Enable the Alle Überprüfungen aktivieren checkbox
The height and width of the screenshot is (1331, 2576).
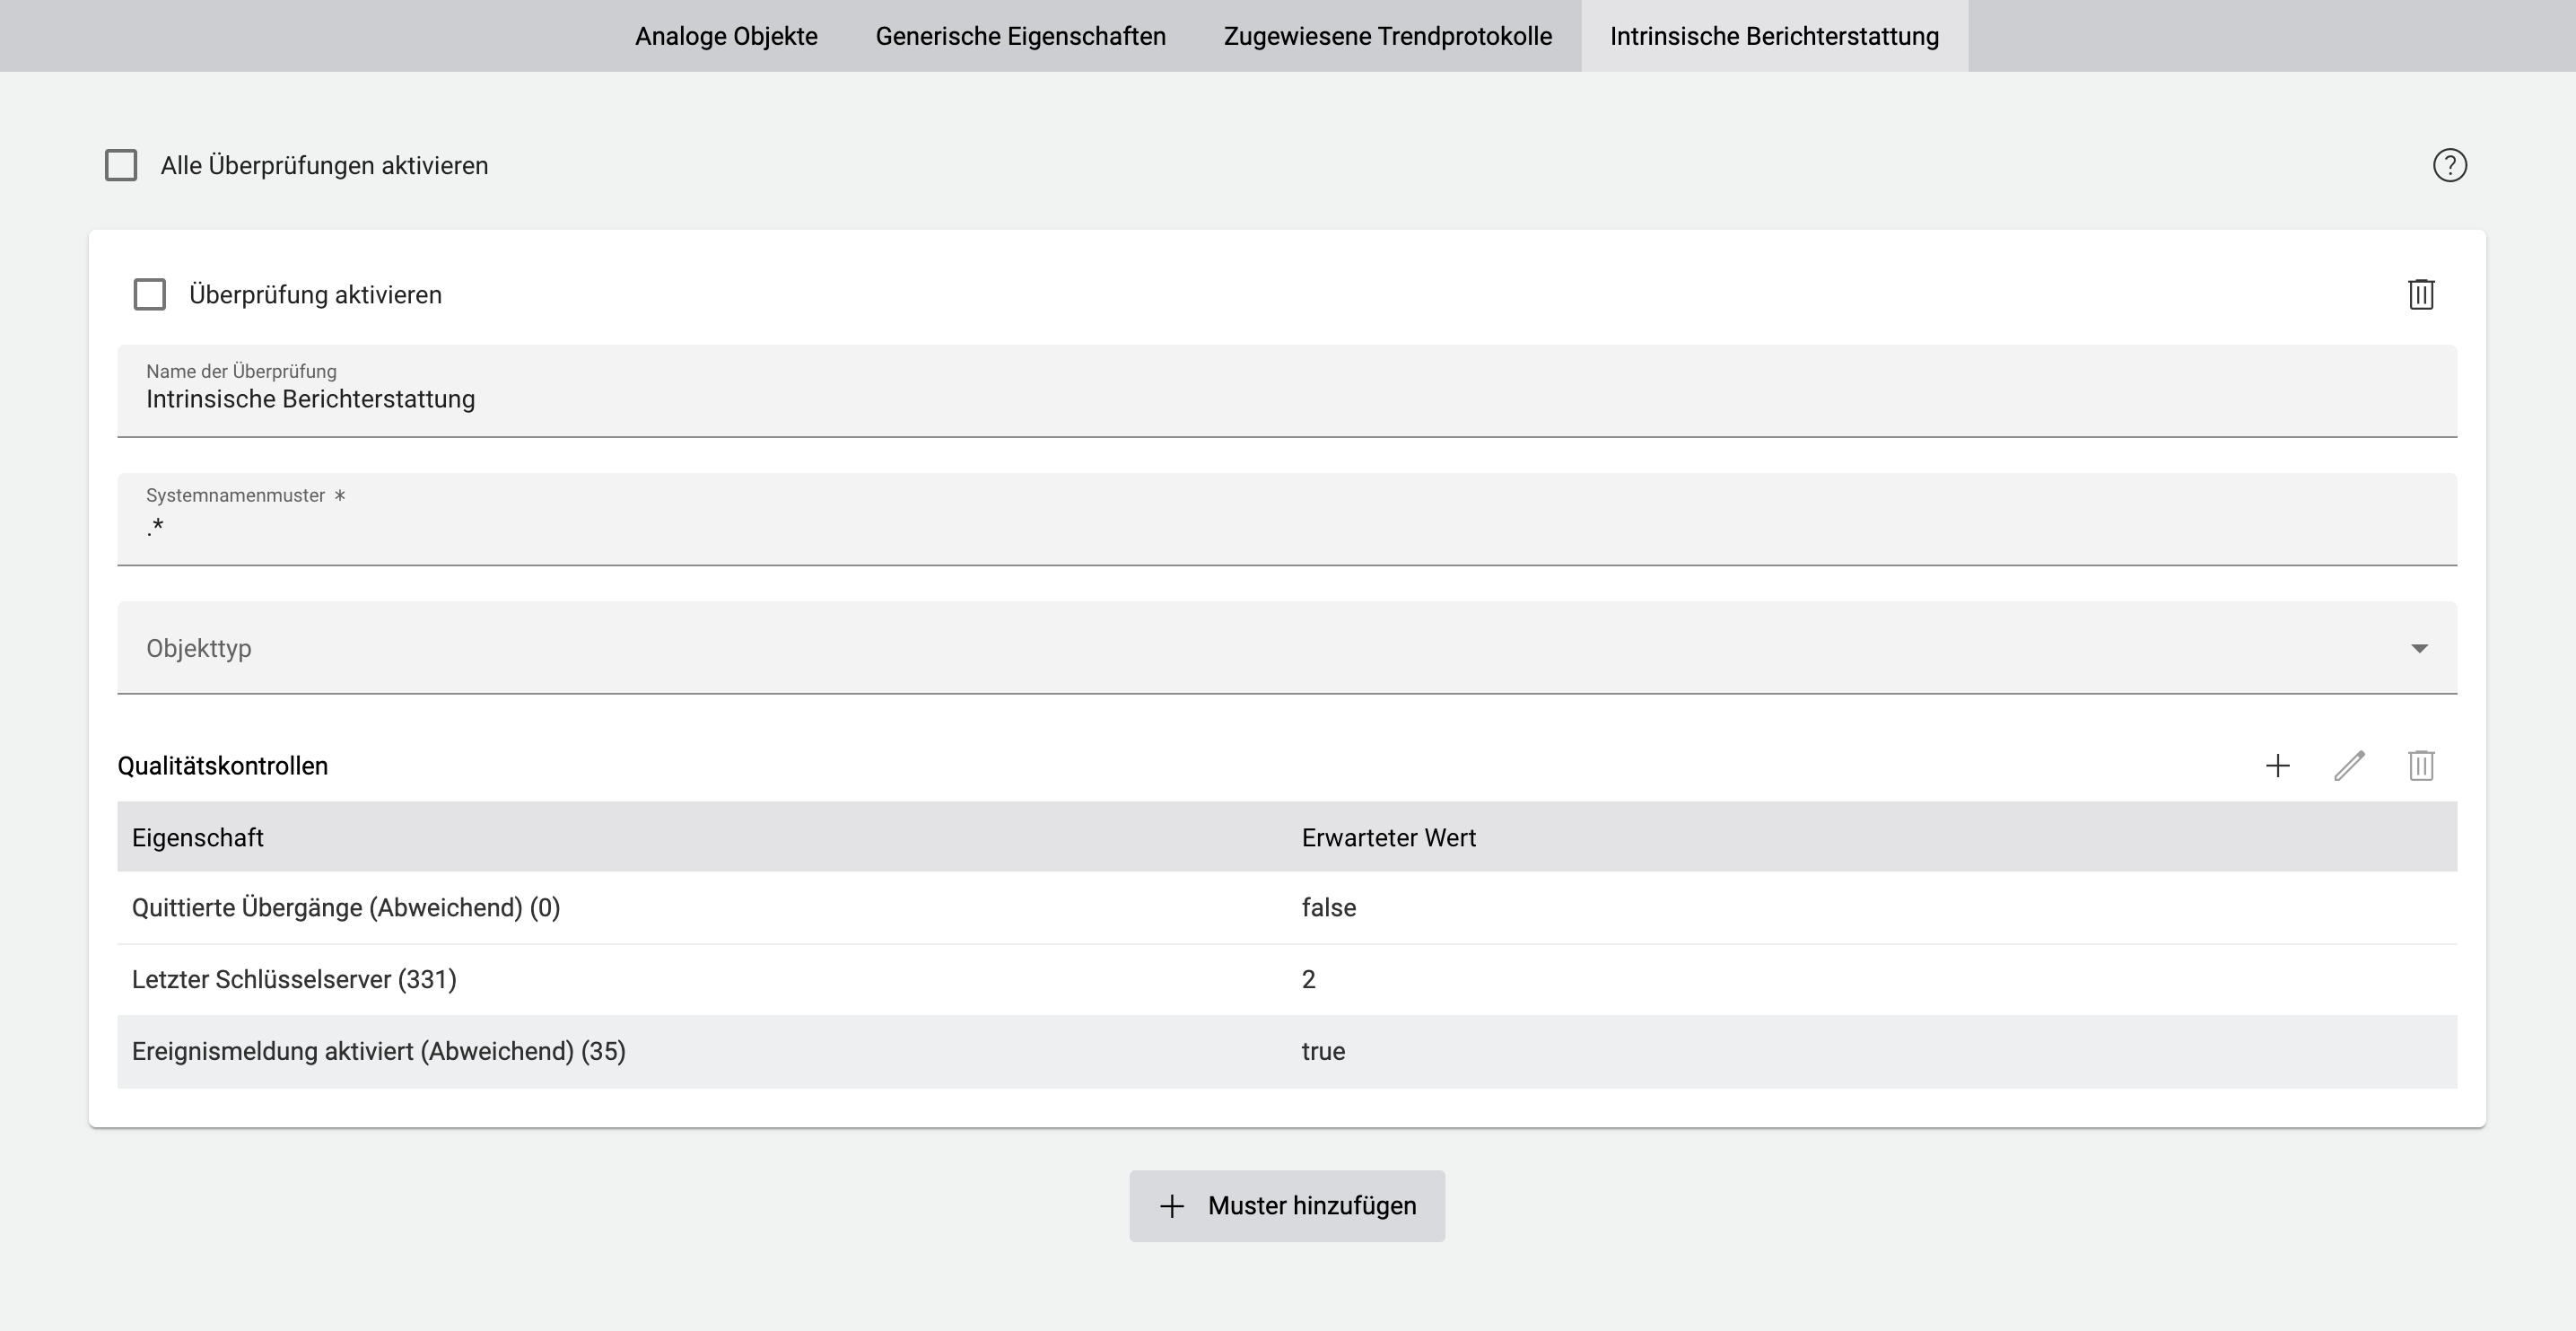[x=121, y=164]
